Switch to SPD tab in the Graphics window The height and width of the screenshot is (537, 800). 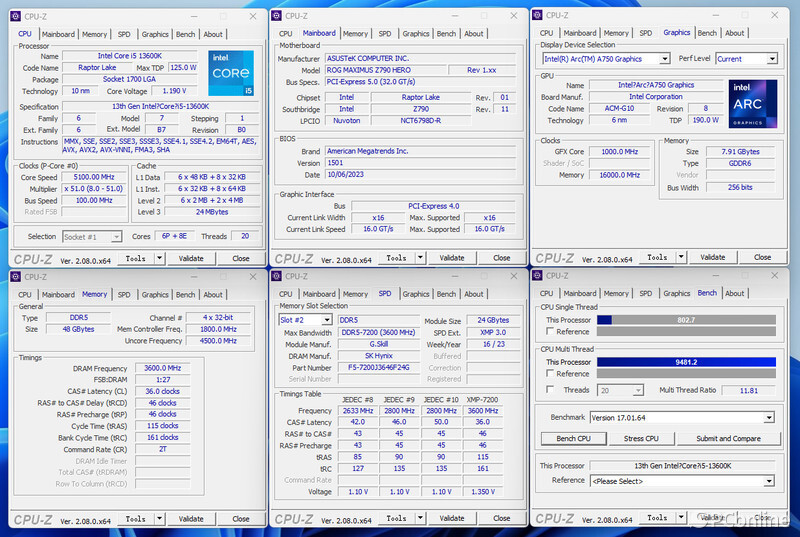[x=646, y=33]
